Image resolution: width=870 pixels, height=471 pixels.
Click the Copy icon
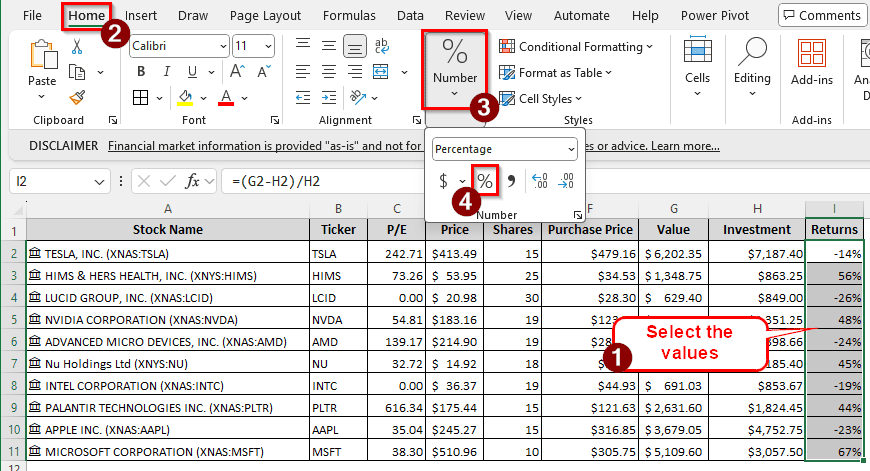(77, 72)
